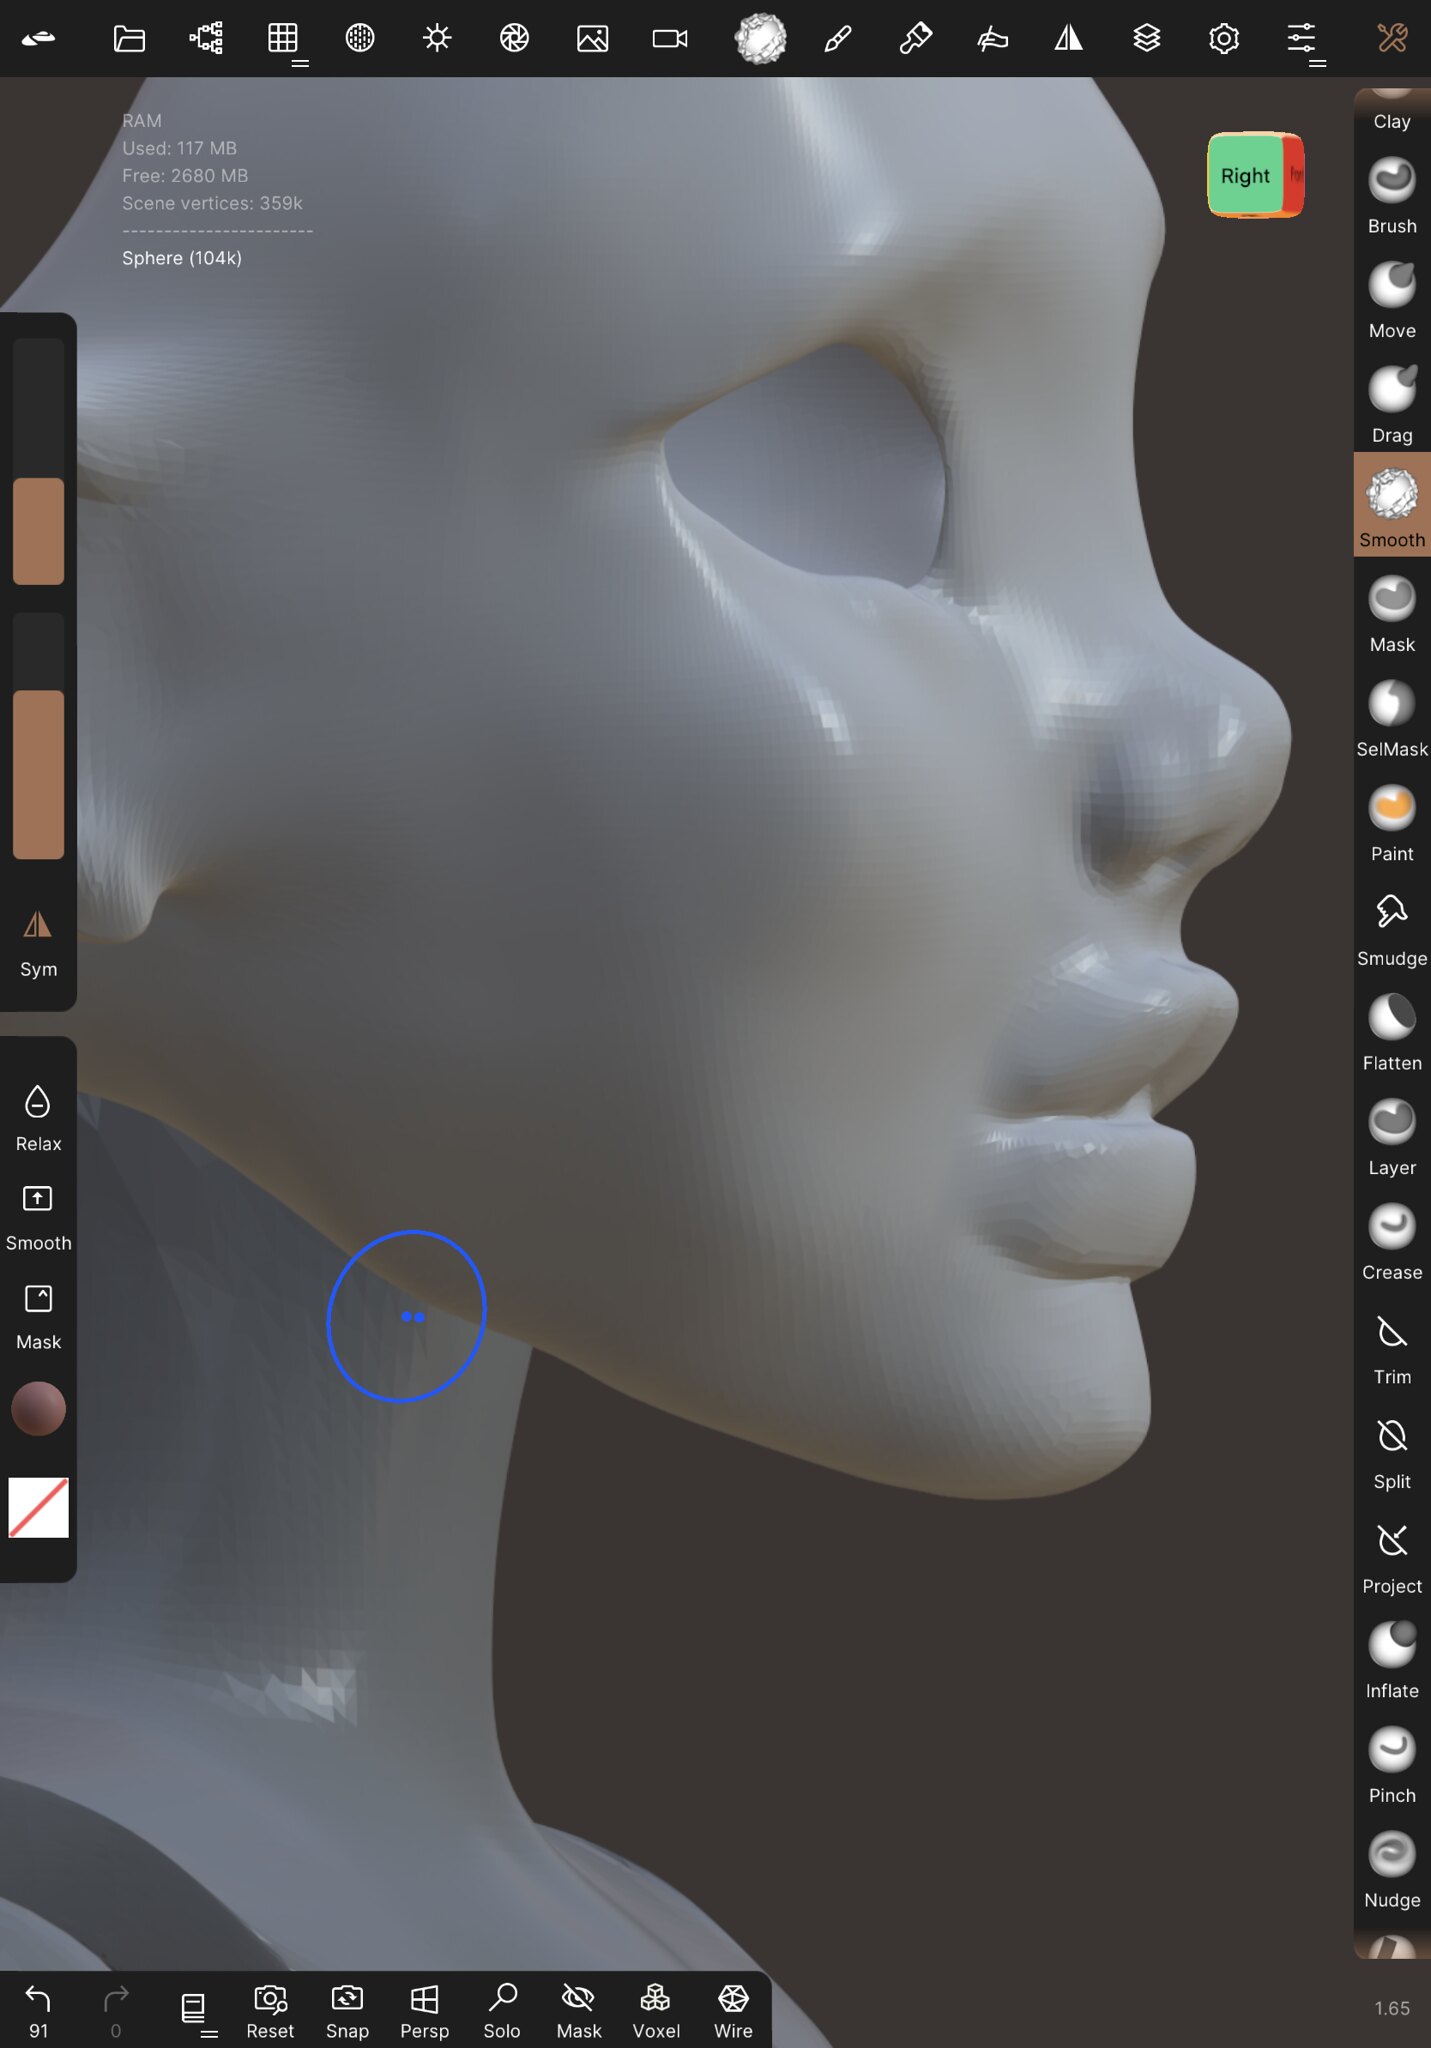Select the Split tool
The width and height of the screenshot is (1431, 2048).
point(1392,1451)
